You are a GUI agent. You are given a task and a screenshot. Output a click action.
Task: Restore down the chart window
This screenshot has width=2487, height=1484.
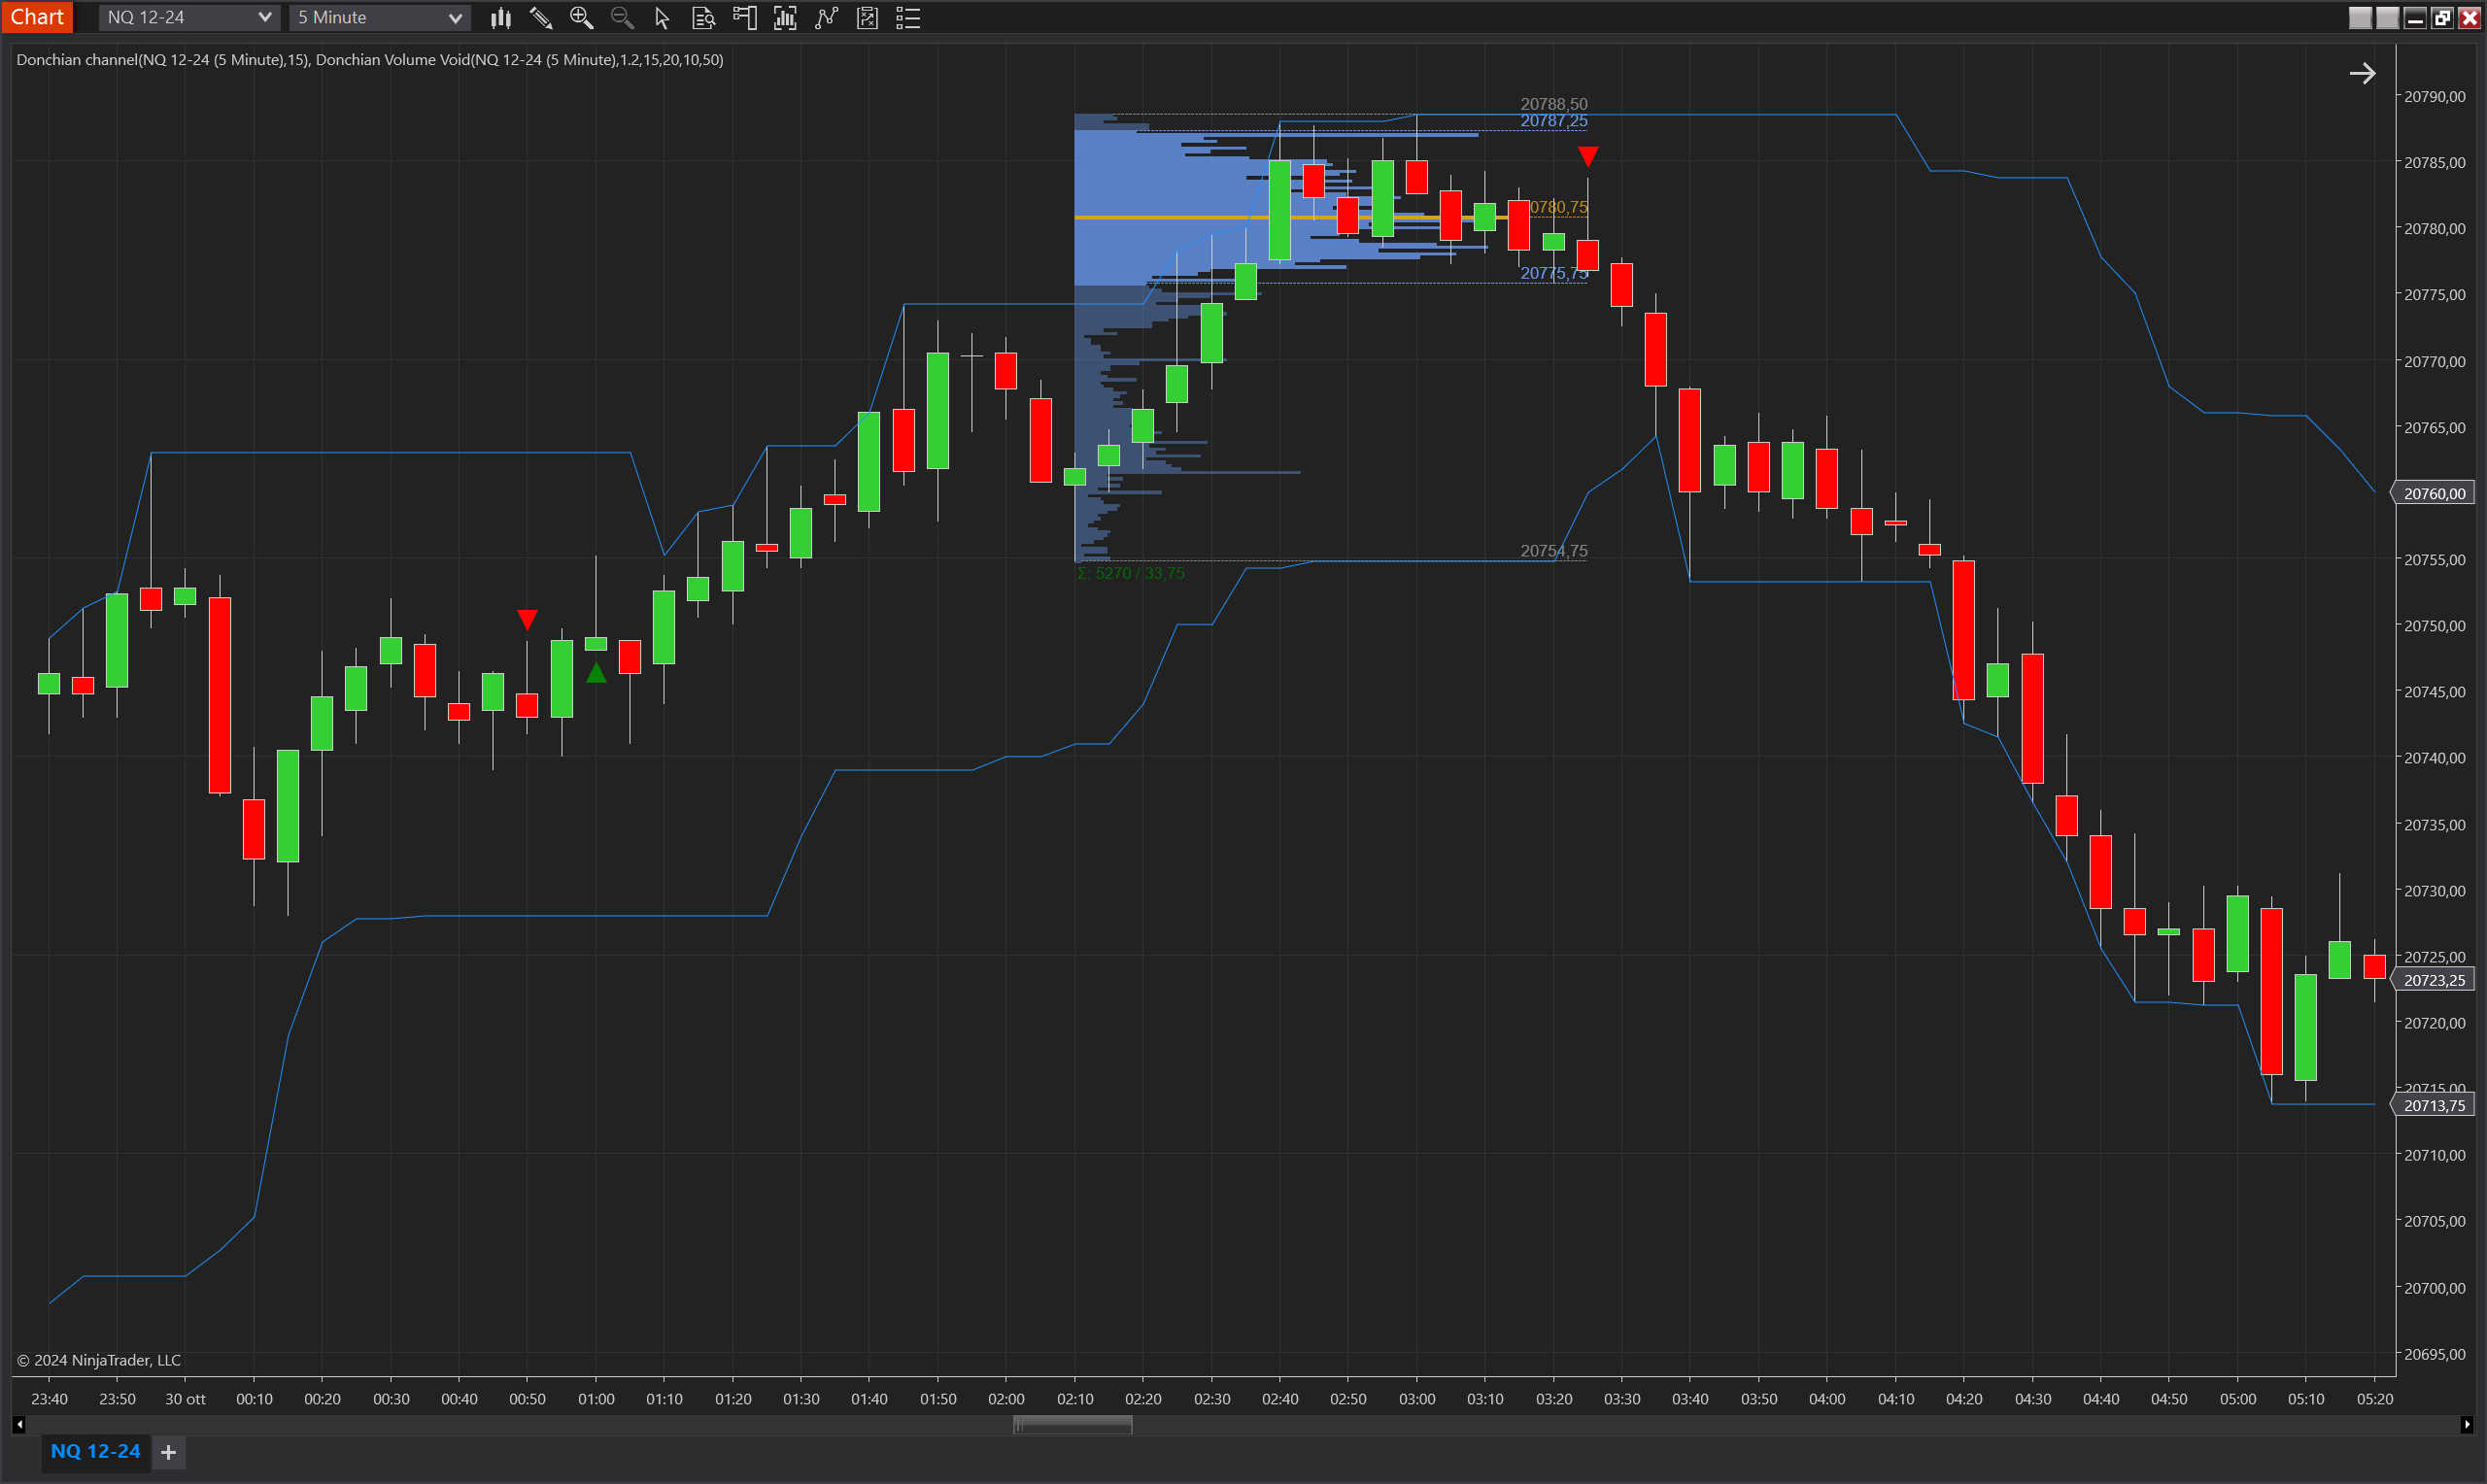pos(2442,17)
